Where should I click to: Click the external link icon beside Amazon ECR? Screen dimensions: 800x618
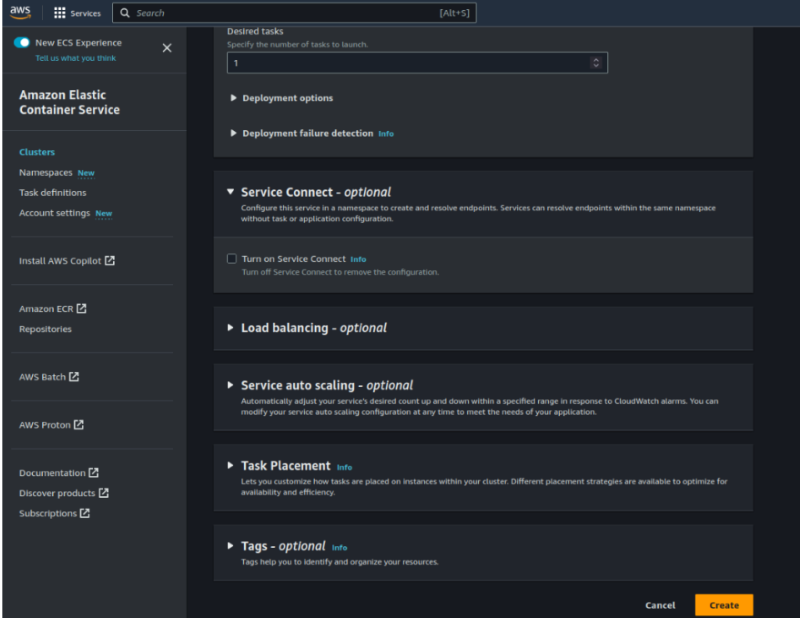[82, 309]
